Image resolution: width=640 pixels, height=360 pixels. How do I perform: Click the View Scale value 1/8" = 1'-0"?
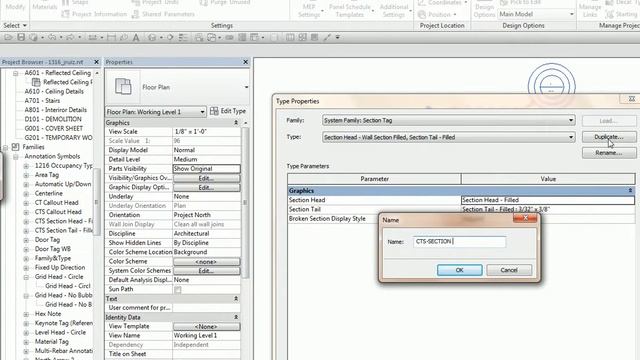[x=207, y=131]
